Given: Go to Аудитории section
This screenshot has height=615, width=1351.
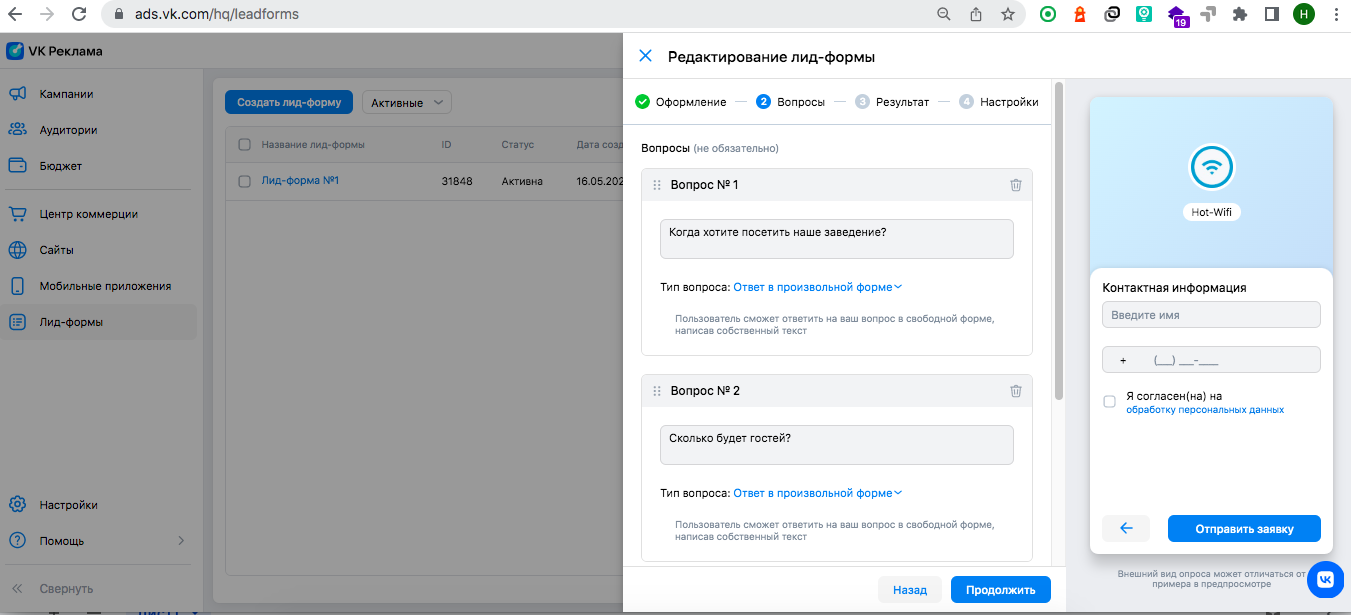Looking at the screenshot, I should (68, 130).
